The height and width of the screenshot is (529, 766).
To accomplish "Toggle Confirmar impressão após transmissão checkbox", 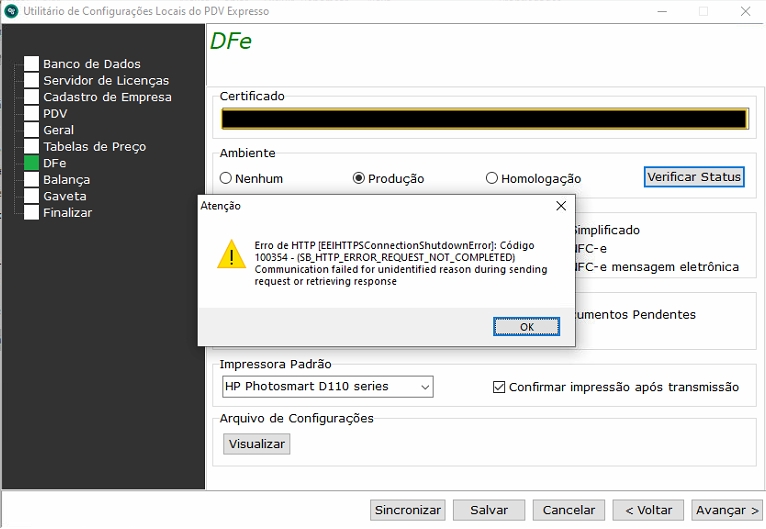I will (616, 387).
